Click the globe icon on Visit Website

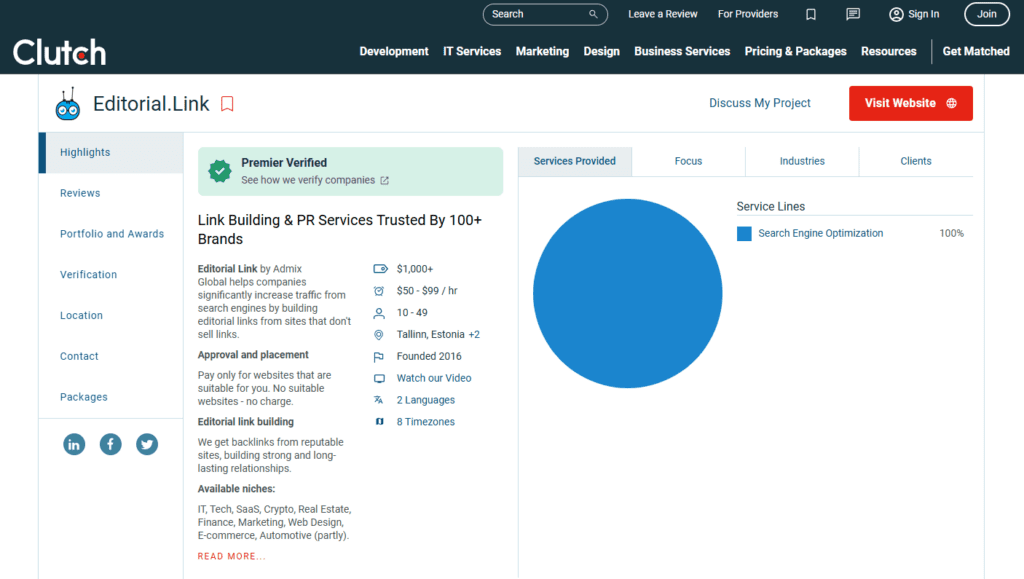pyautogui.click(x=952, y=103)
